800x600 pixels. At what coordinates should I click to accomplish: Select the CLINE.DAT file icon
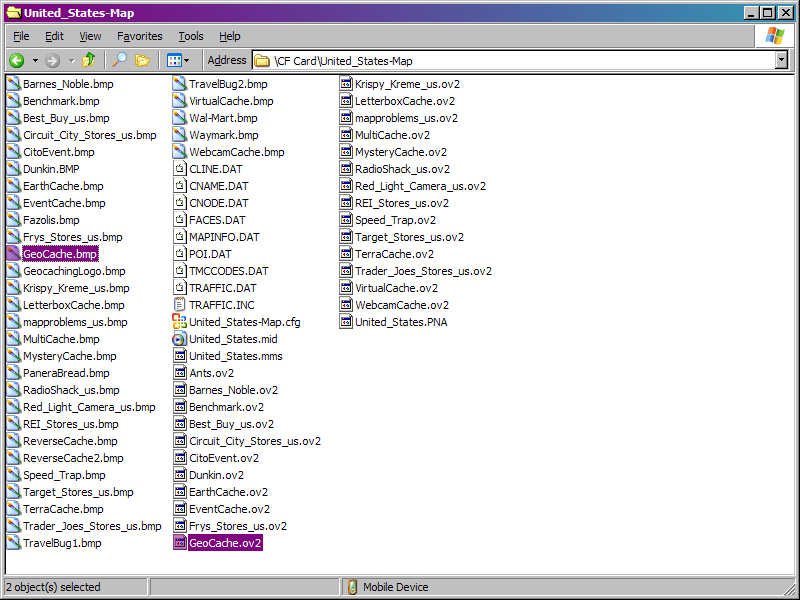pos(180,169)
